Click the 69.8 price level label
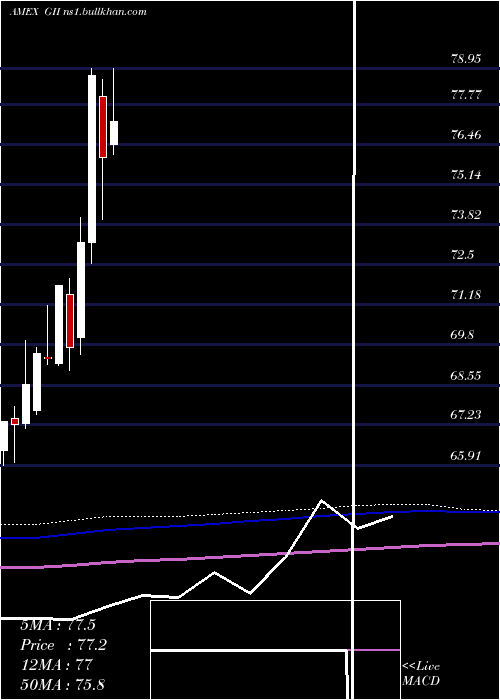 click(462, 335)
